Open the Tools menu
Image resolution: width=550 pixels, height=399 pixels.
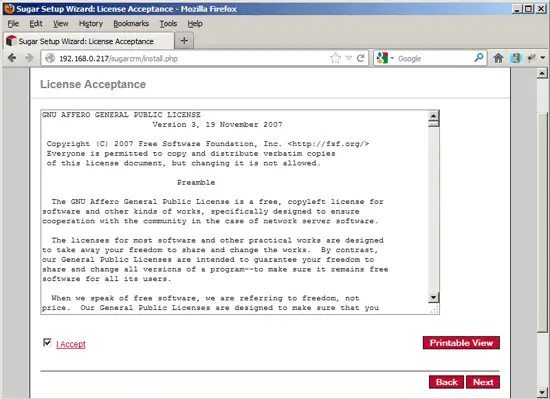[168, 23]
